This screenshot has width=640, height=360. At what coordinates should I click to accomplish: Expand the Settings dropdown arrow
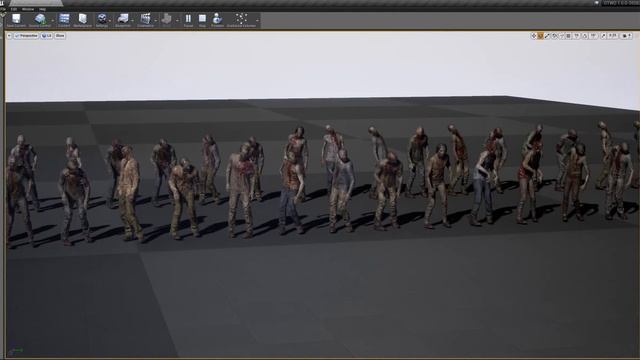110,20
